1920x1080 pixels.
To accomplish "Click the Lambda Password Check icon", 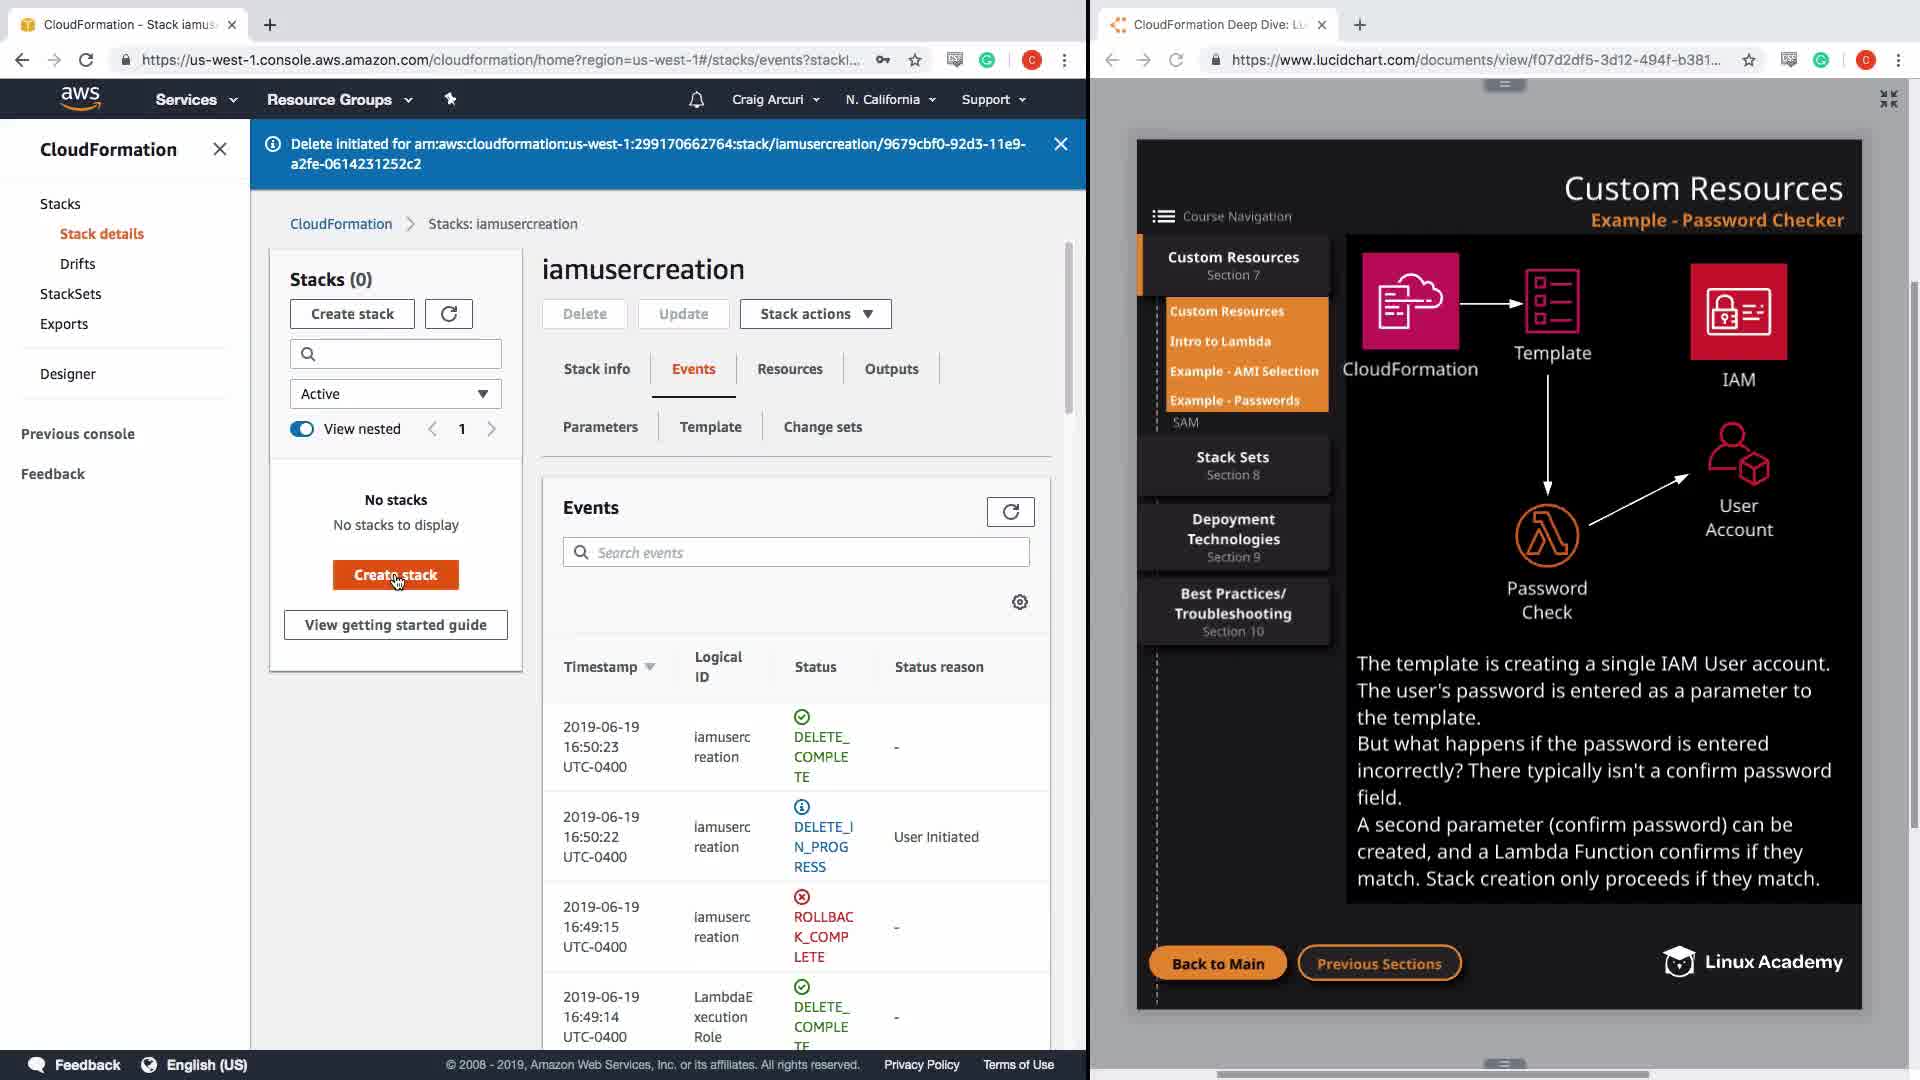I will pyautogui.click(x=1546, y=536).
